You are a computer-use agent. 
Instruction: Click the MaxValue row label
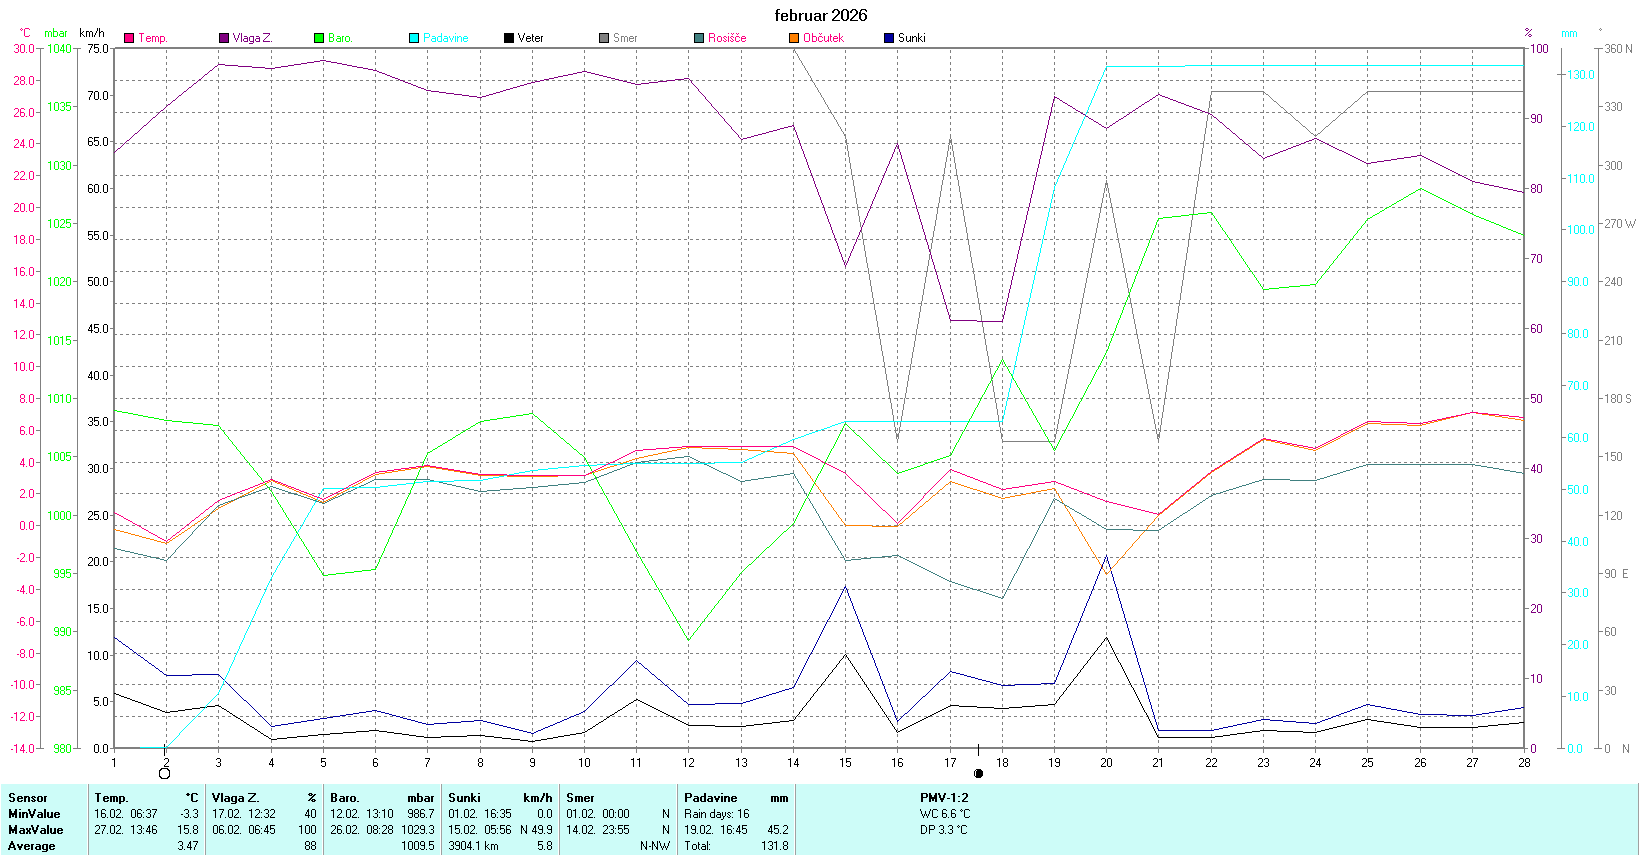pos(35,830)
